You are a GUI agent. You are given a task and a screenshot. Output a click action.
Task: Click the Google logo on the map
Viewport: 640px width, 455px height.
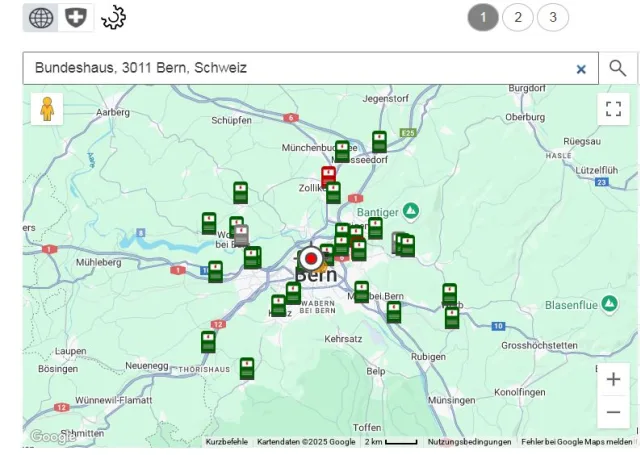click(53, 436)
